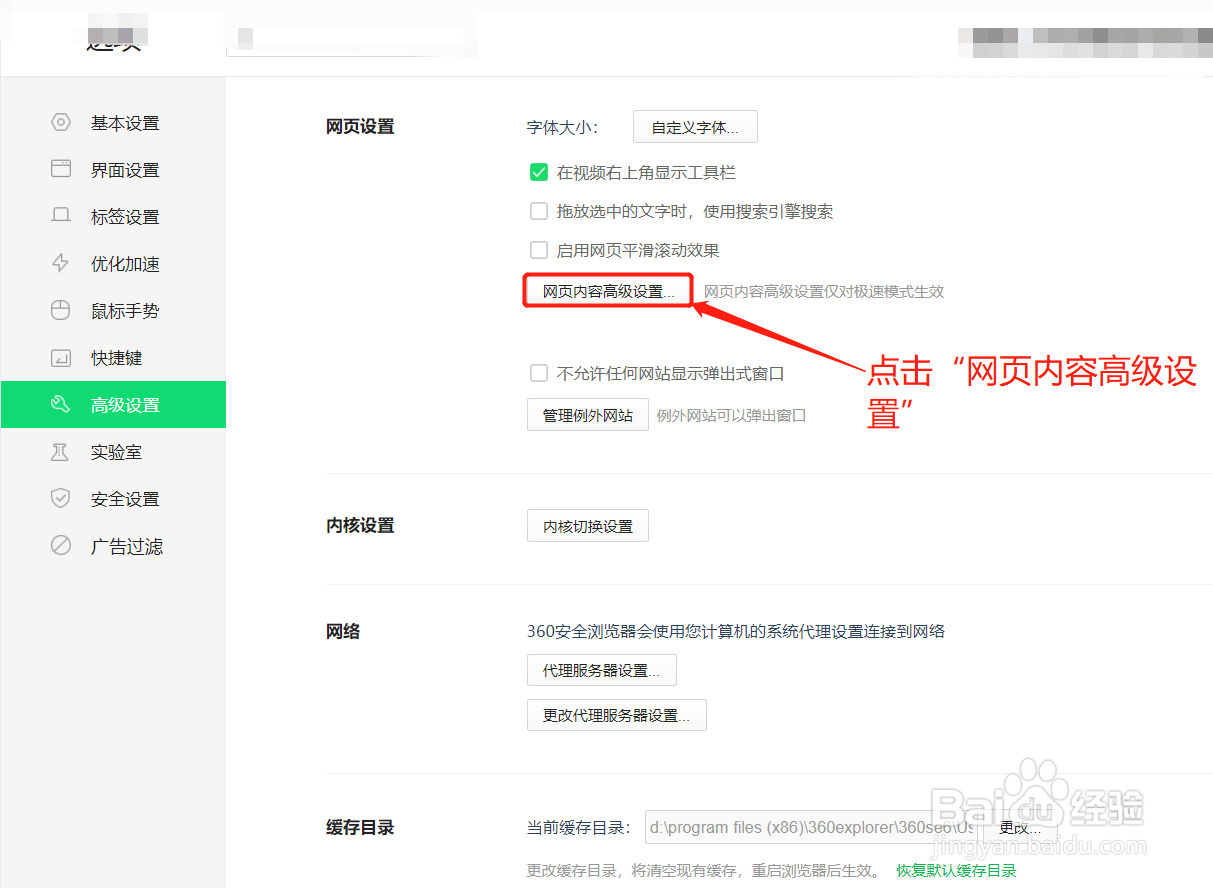This screenshot has width=1213, height=888.
Task: Click 网页内容高级设置 button
Action: pos(606,290)
